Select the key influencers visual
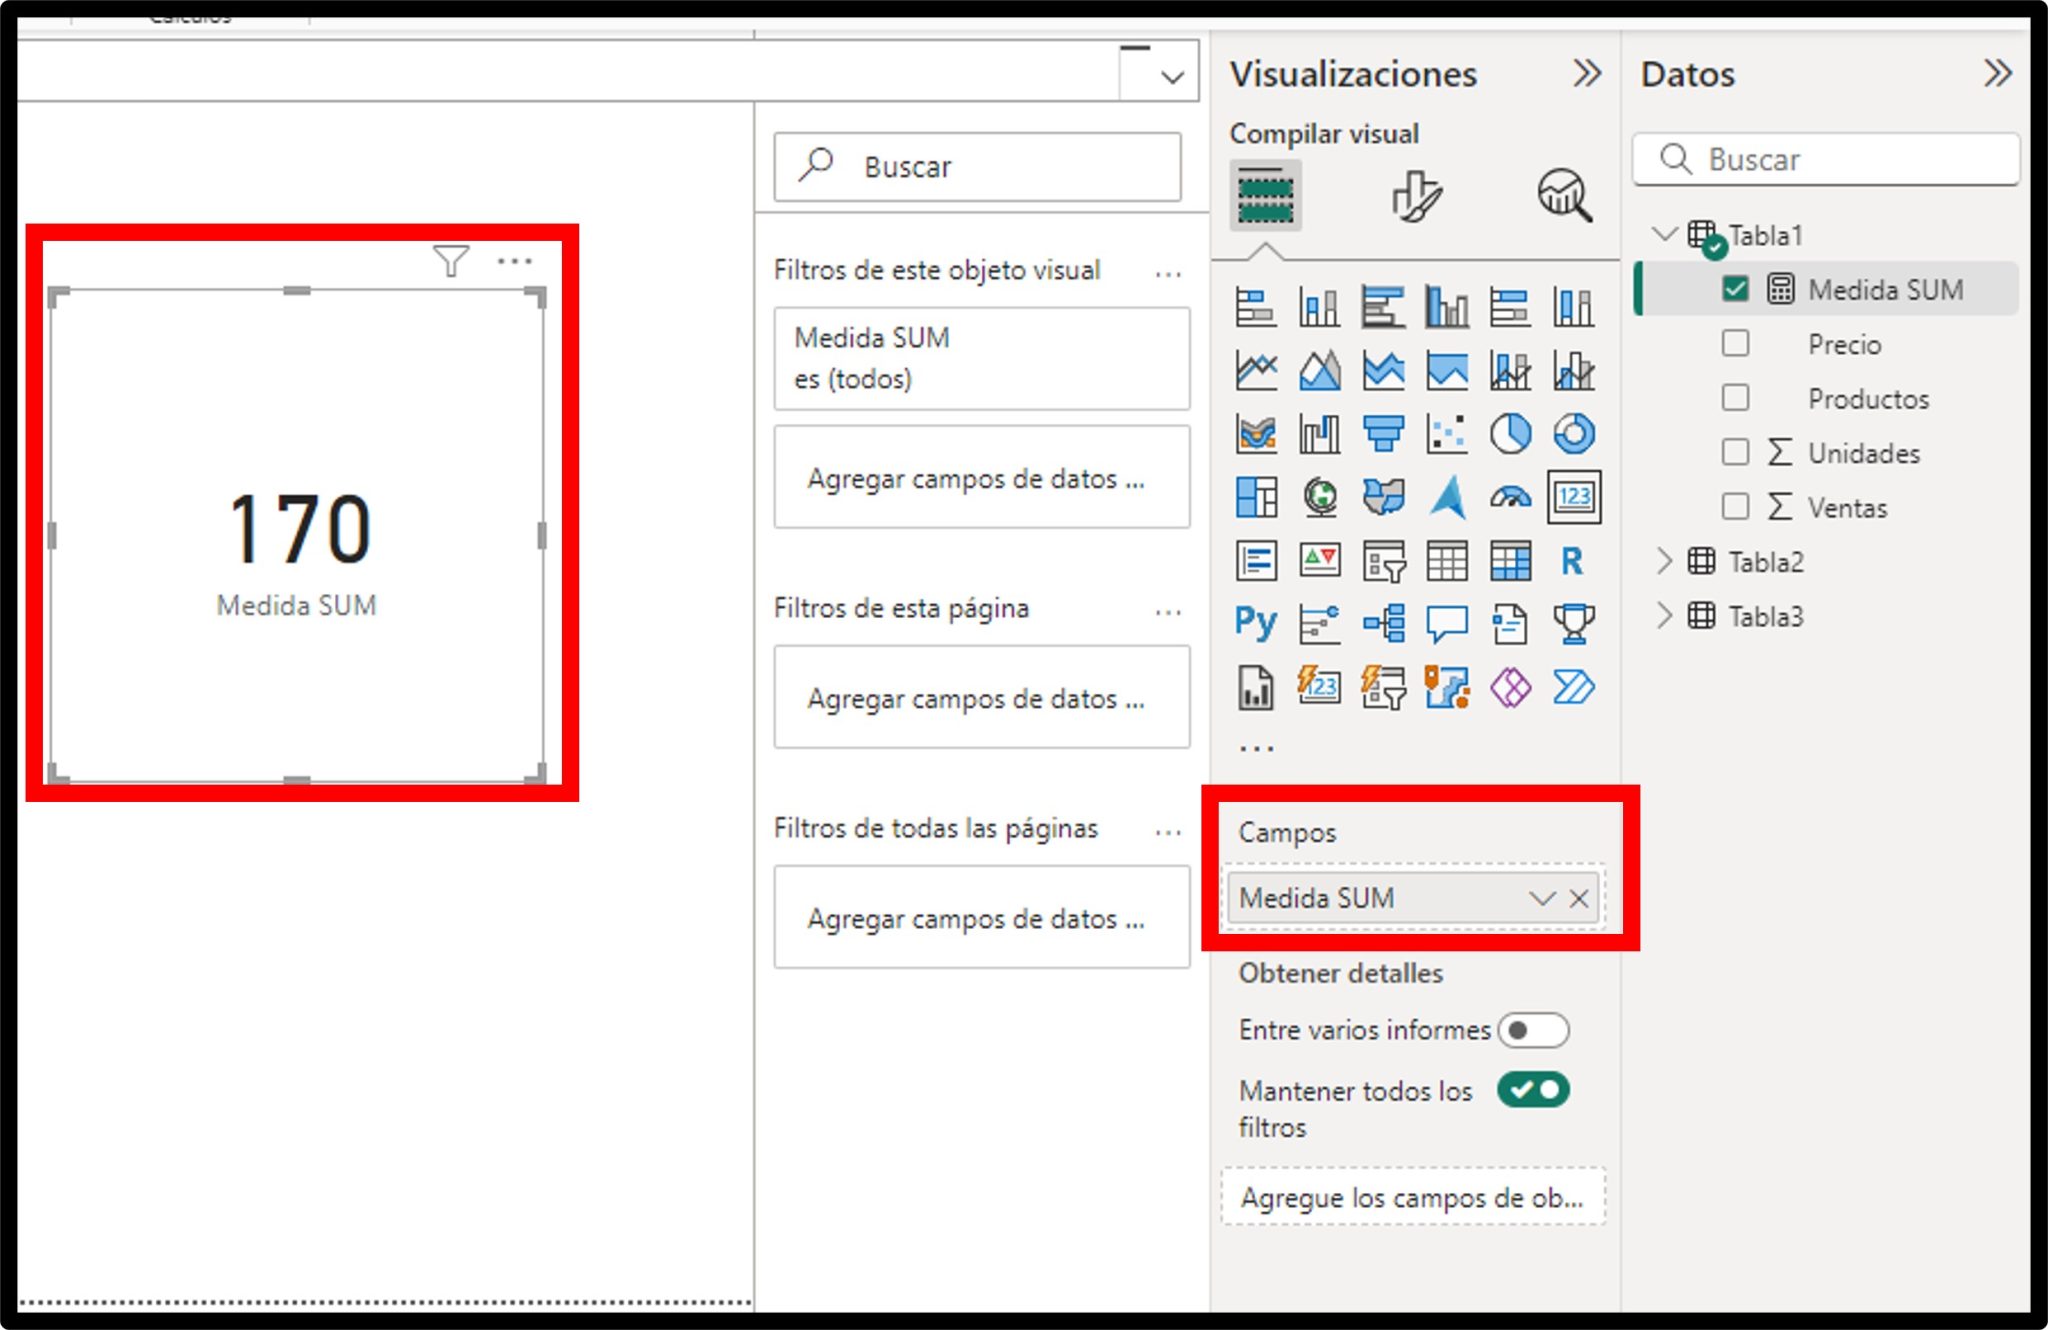 [1320, 624]
